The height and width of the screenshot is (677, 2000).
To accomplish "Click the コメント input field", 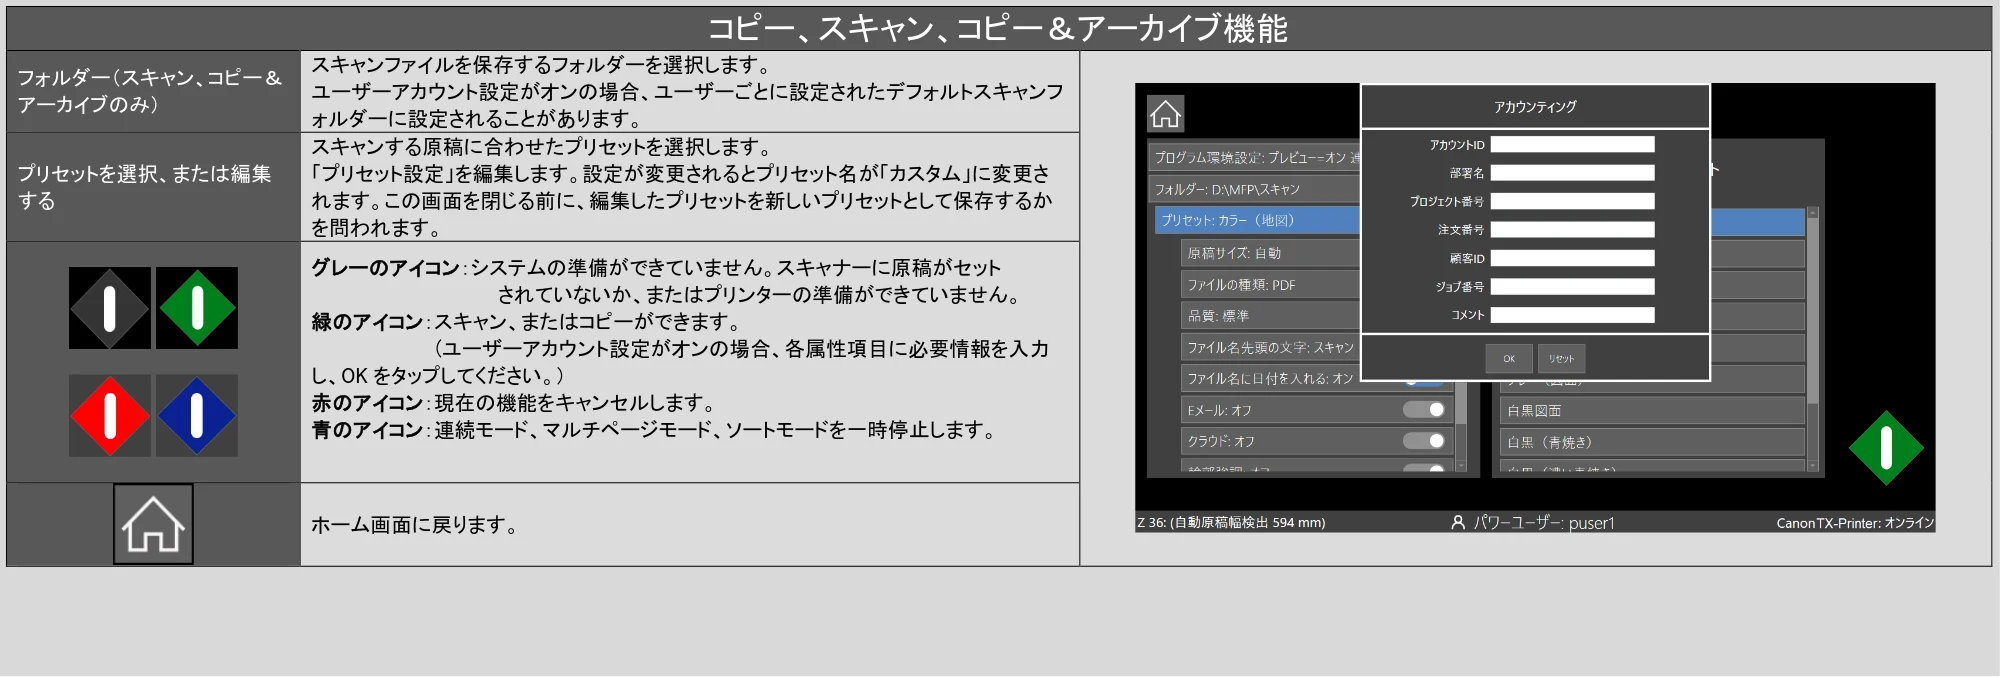I will pos(1572,315).
